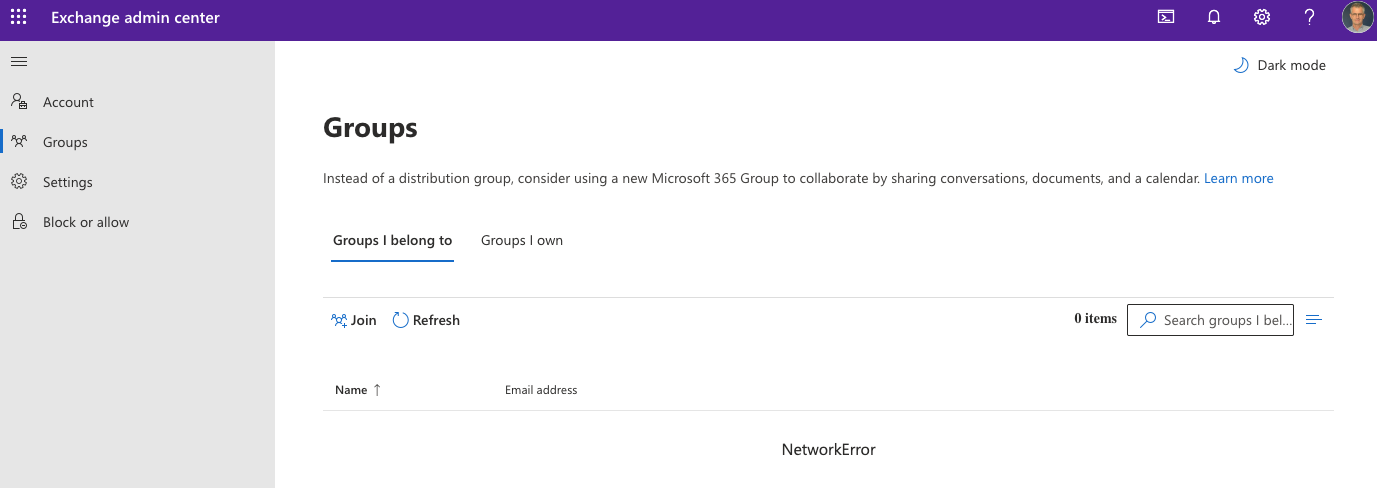Click the 0 items count text
Image resolution: width=1377 pixels, height=488 pixels.
[x=1096, y=319]
